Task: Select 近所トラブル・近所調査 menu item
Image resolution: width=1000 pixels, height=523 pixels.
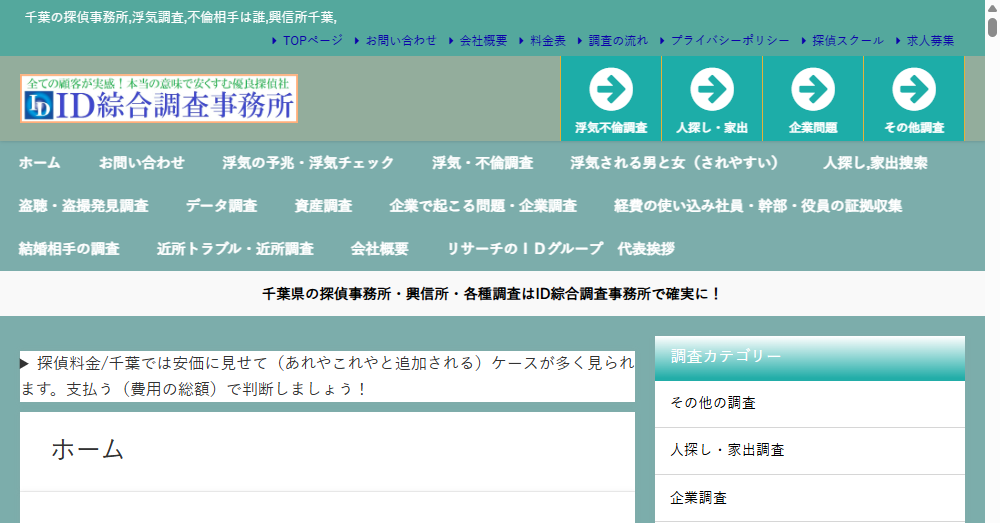Action: 235,249
